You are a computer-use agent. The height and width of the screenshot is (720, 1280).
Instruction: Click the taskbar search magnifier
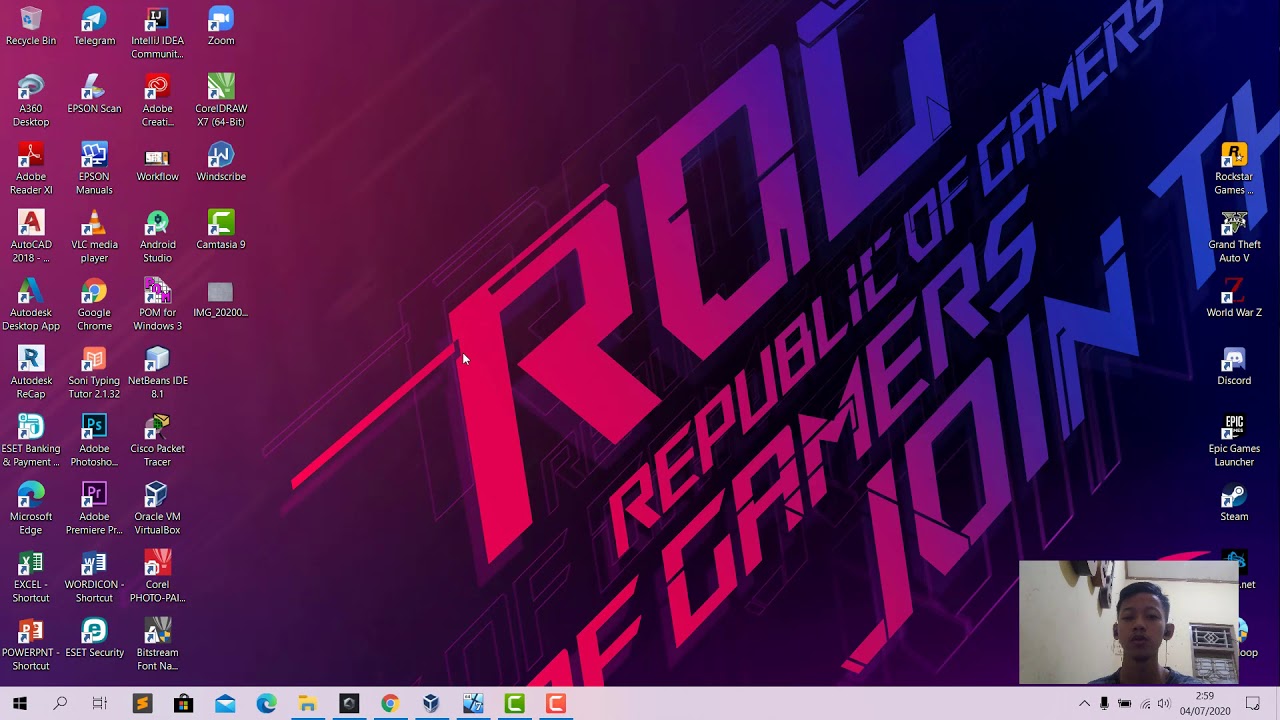[60, 704]
